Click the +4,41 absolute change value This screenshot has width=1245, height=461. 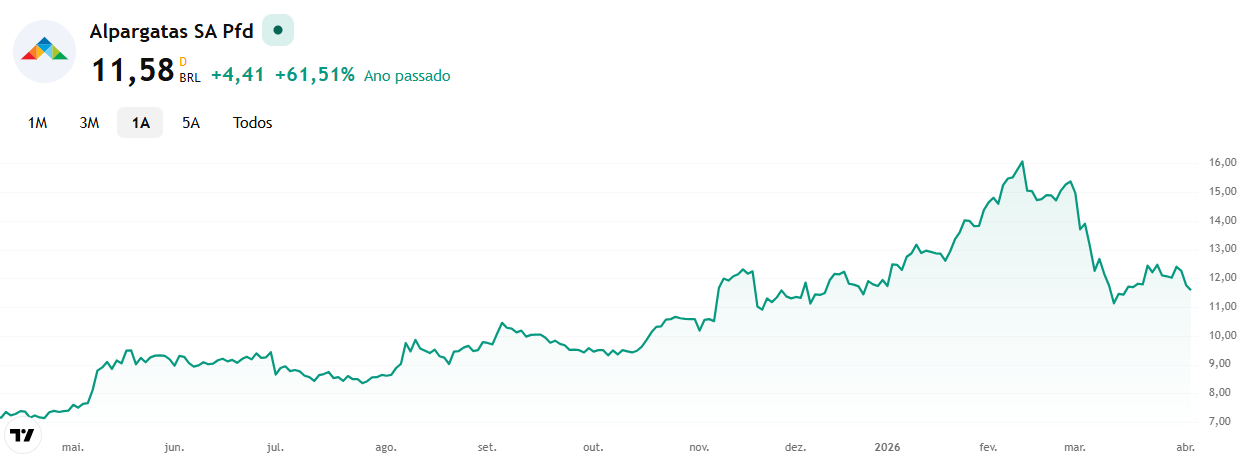click(x=238, y=75)
